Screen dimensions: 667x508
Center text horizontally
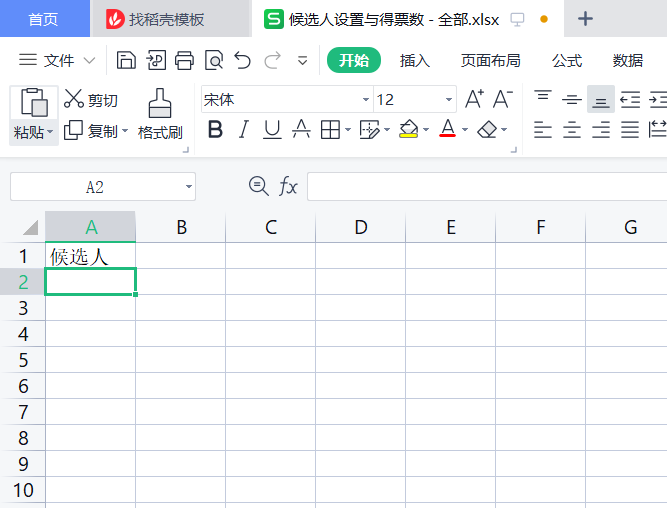pyautogui.click(x=572, y=129)
